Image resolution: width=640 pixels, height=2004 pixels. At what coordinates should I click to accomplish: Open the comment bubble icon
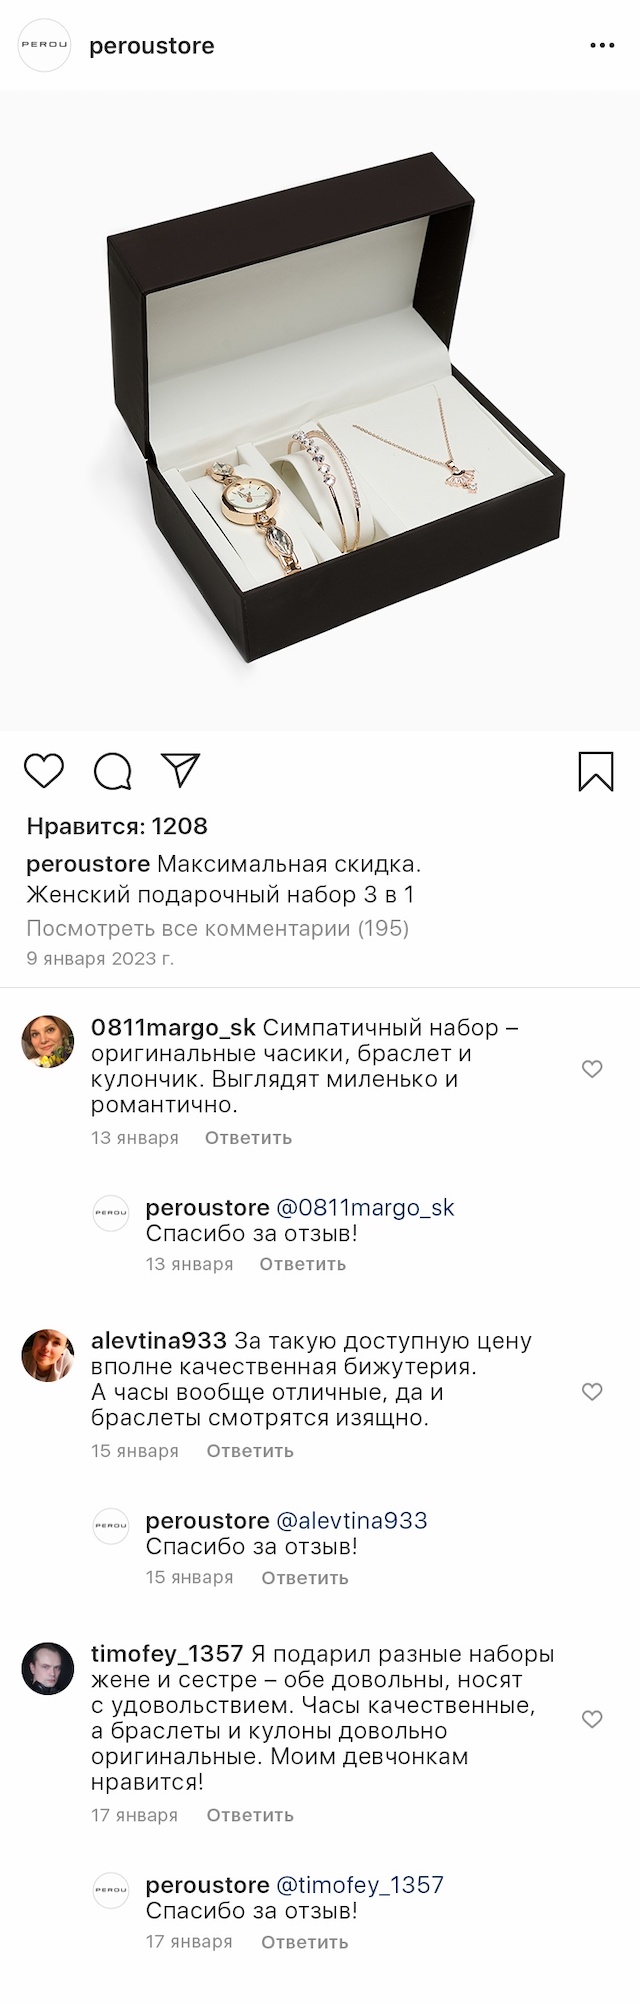[x=112, y=771]
